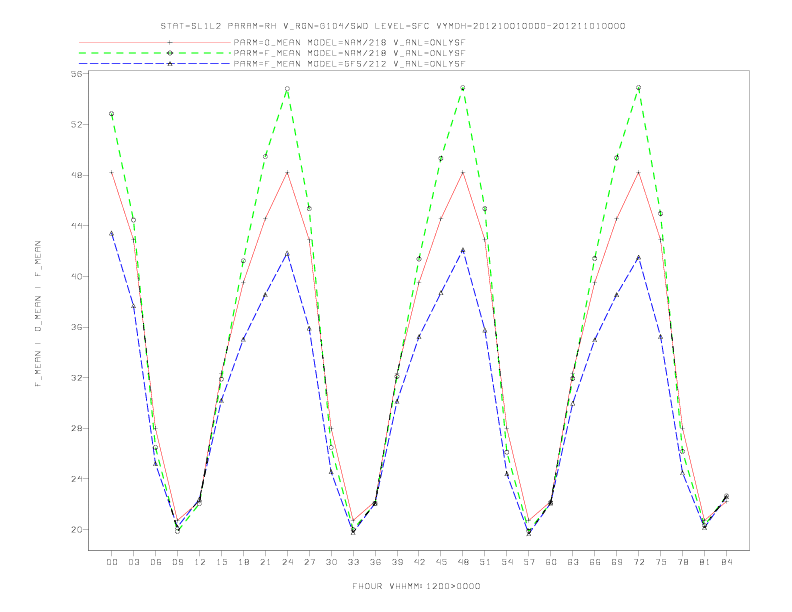Click the red solid line sample in legend
The height and width of the screenshot is (612, 792).
[x=155, y=42]
